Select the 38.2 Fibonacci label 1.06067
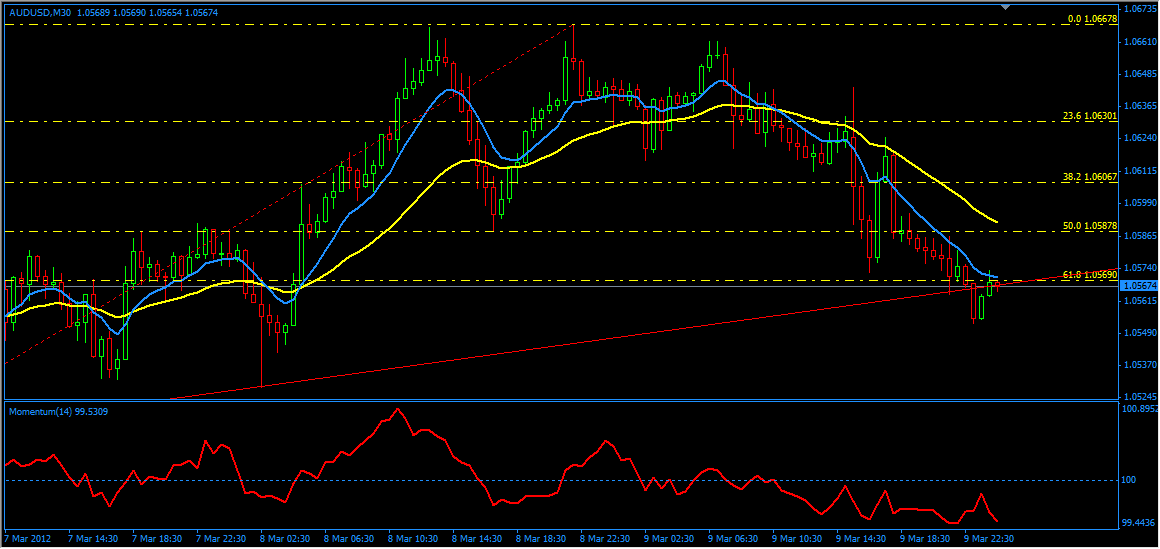The image size is (1160, 549). coord(1089,177)
